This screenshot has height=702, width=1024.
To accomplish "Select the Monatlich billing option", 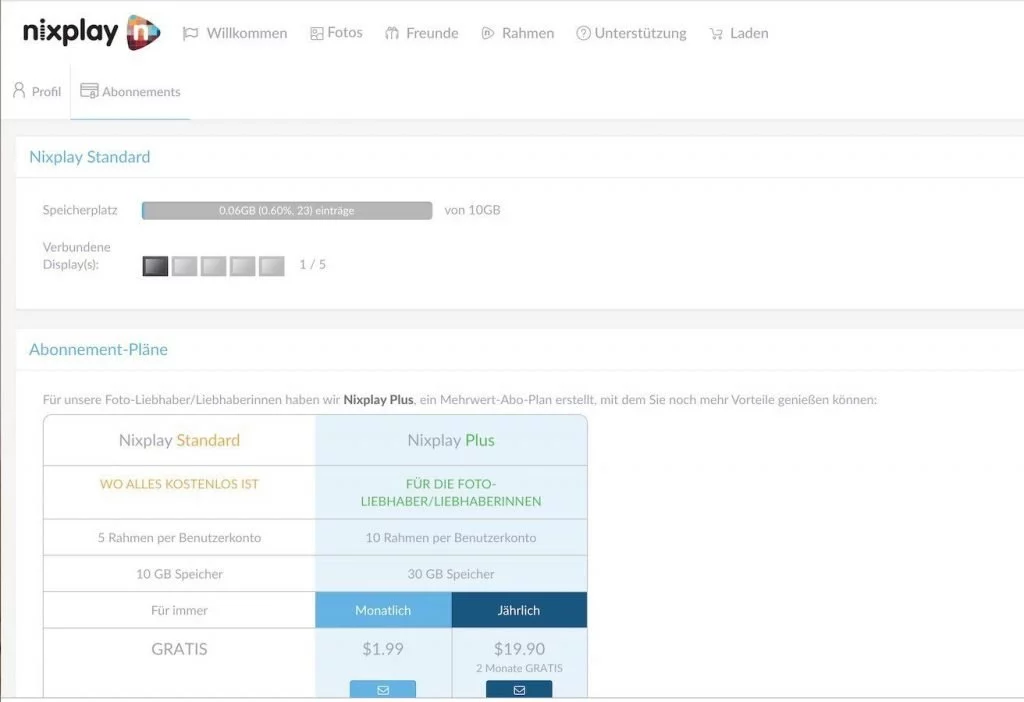I will click(383, 610).
